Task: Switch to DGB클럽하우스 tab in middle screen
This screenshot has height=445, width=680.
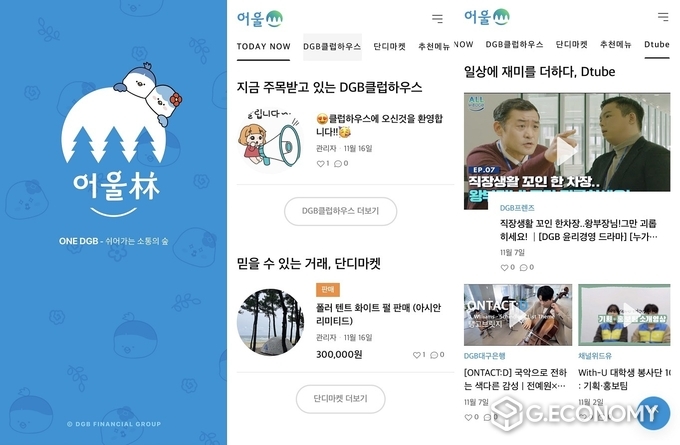Action: click(332, 47)
